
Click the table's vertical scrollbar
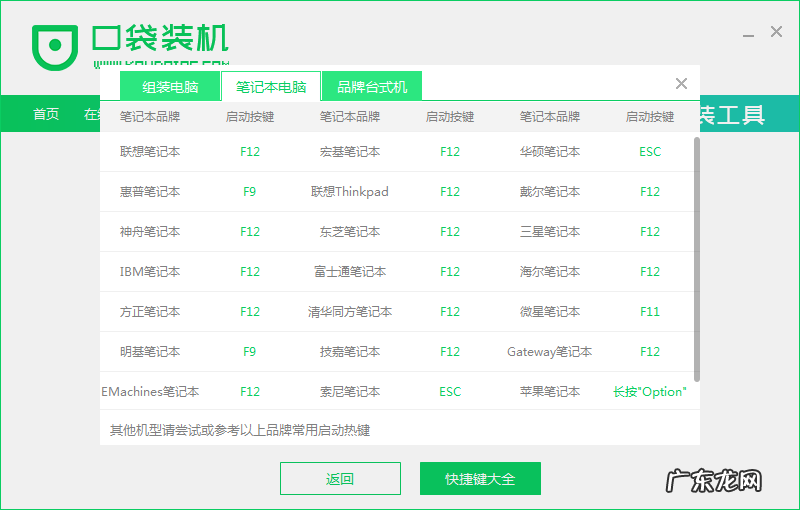tap(696, 259)
